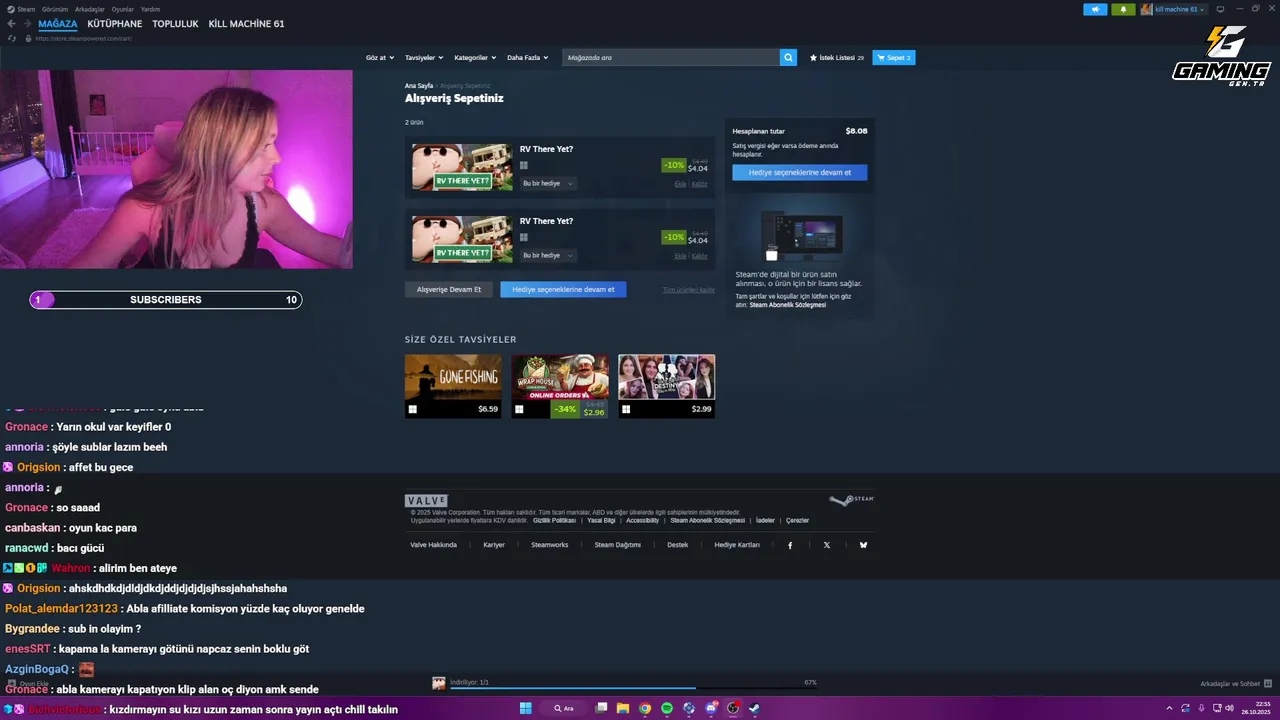
Task: Open the Hediye Kartları footer link
Action: click(737, 545)
